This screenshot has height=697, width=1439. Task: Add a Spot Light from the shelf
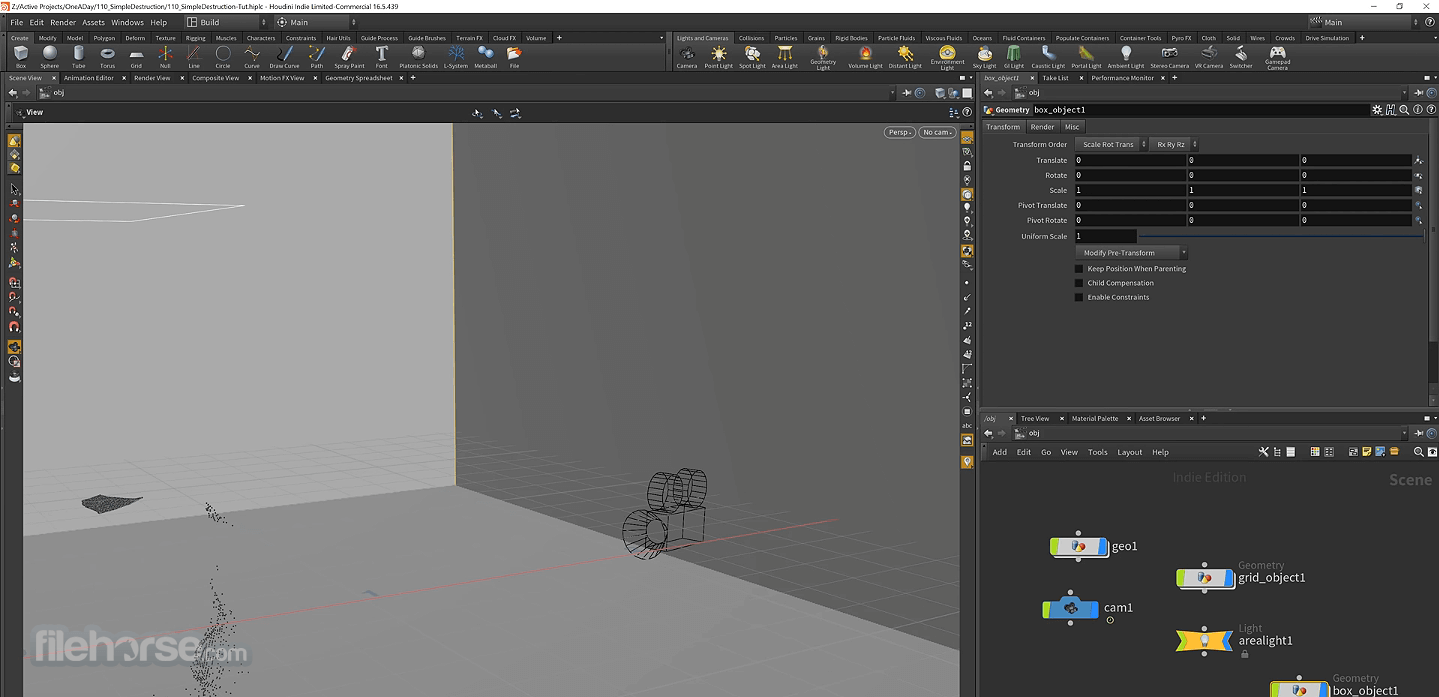(x=752, y=56)
